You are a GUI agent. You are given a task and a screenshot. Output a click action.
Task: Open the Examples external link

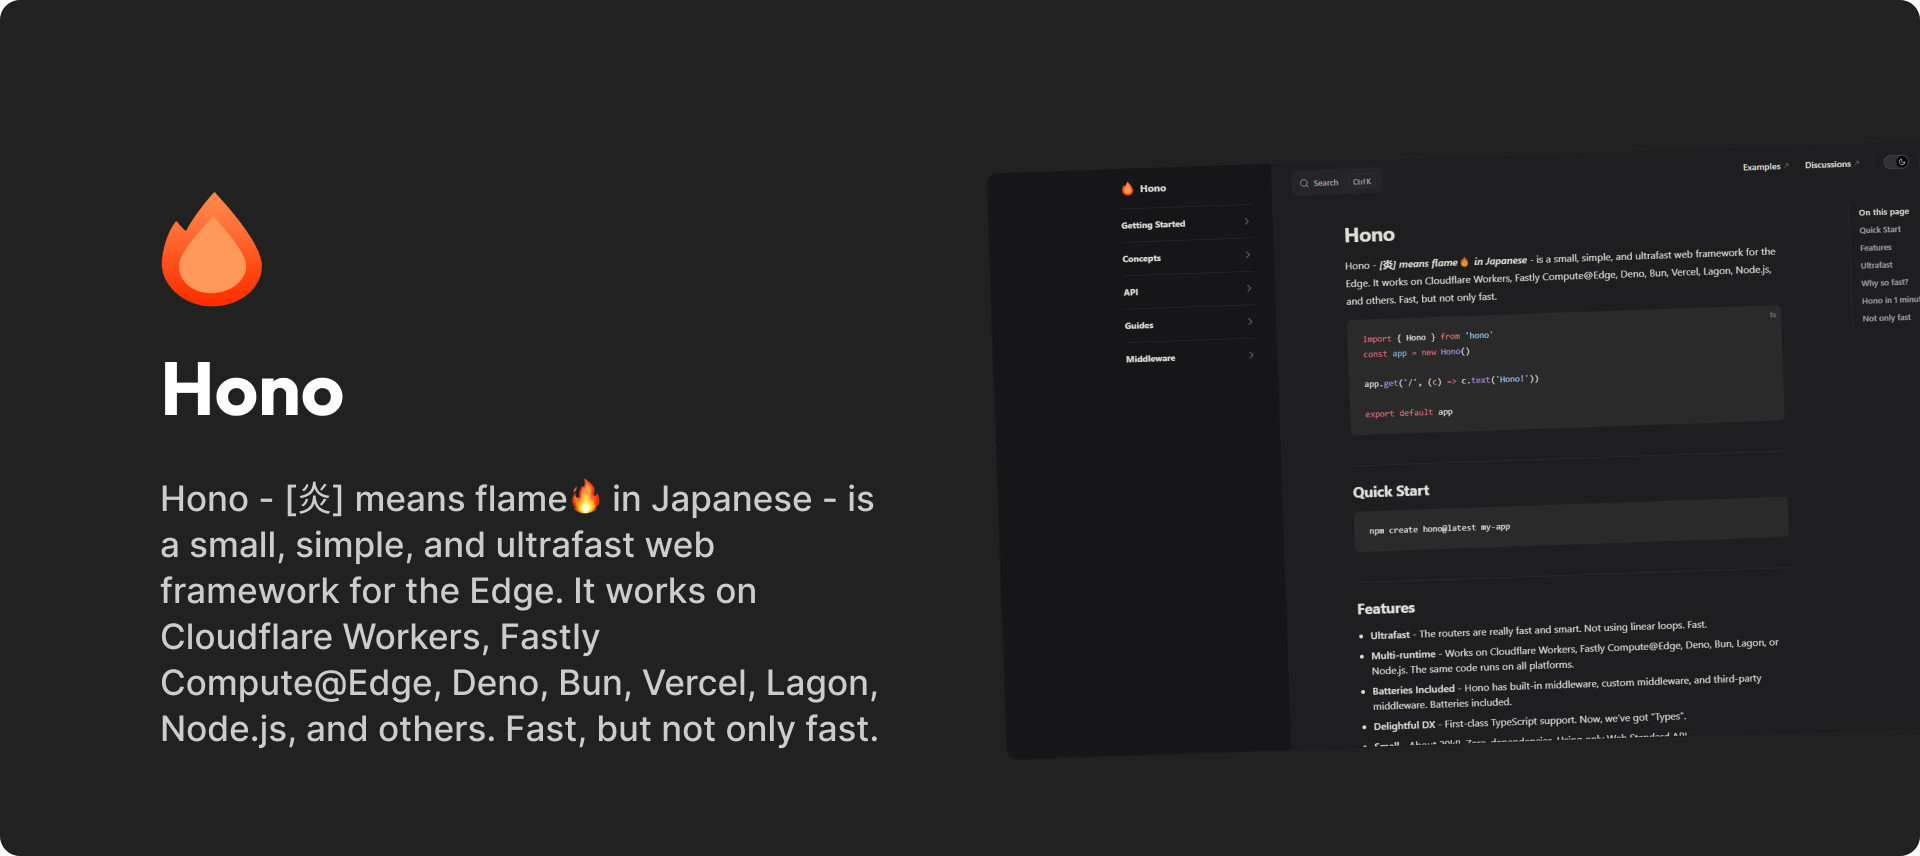[x=1765, y=167]
